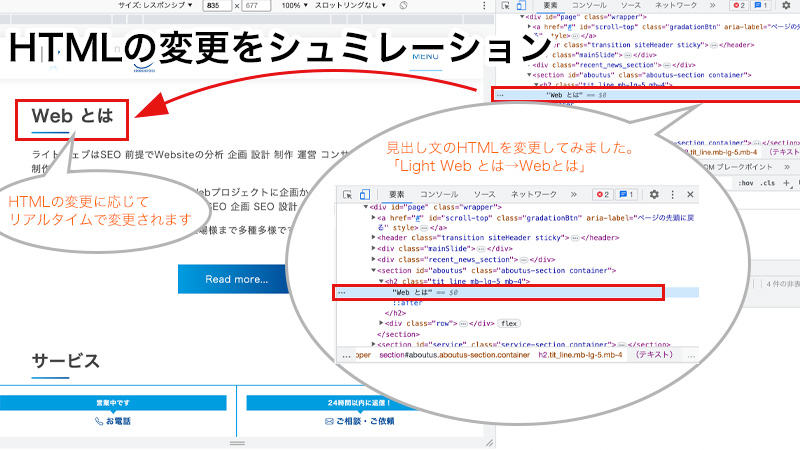Open the MENU link in the page header
The image size is (800, 450).
426,57
